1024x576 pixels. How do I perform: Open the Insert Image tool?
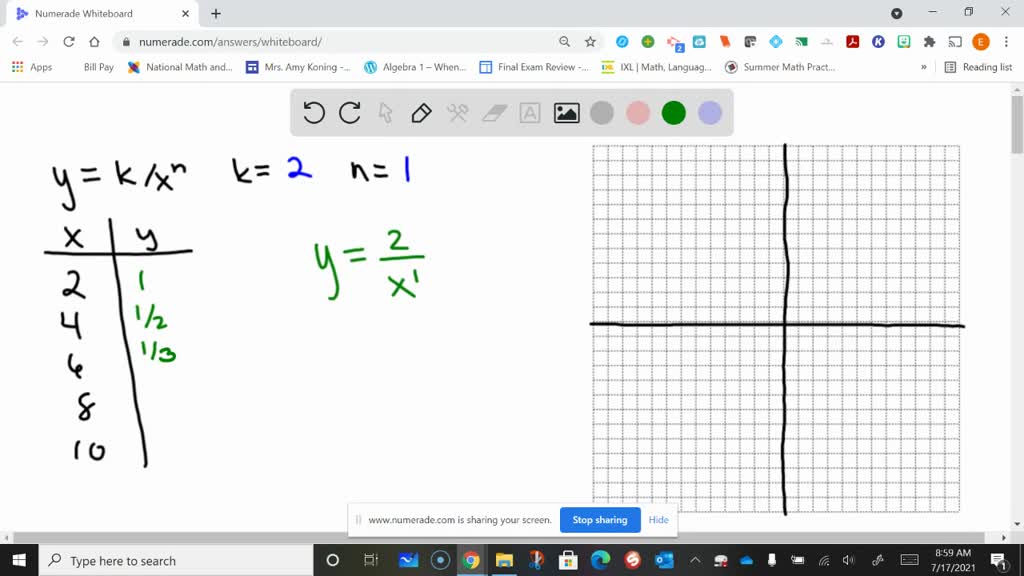566,113
